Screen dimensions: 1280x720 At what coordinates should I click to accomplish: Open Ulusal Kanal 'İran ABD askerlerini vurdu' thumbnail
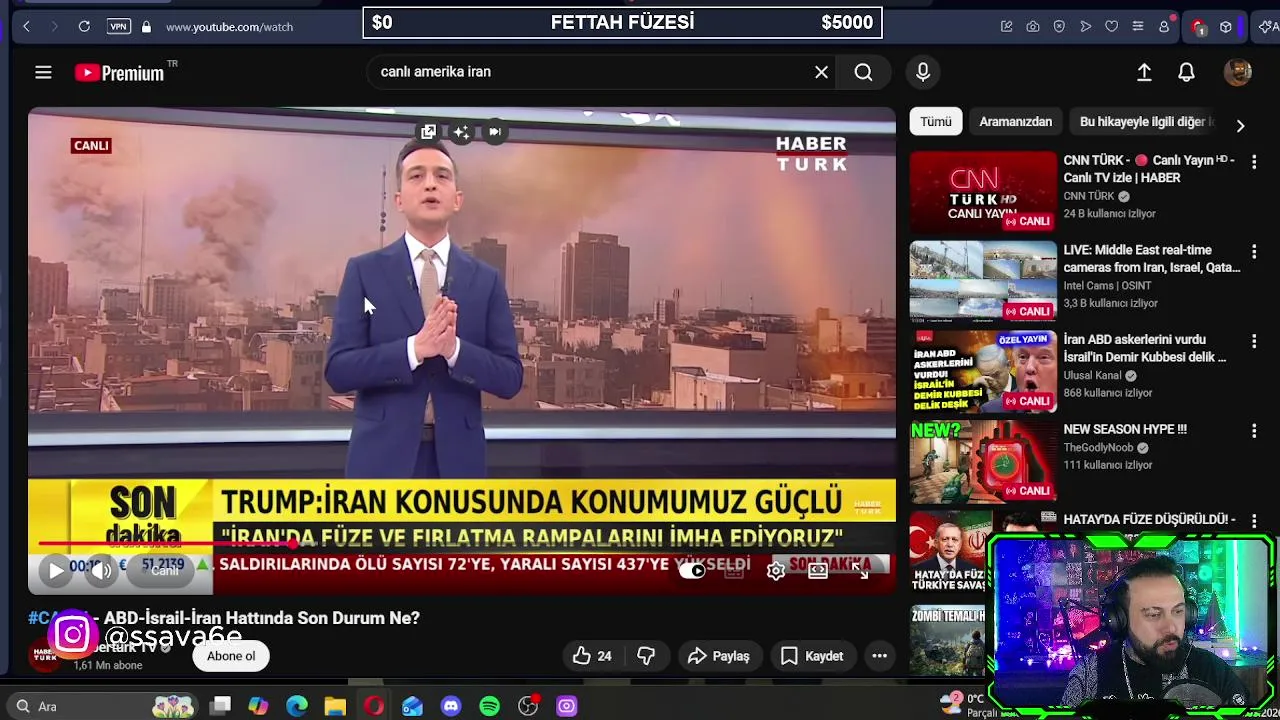[x=983, y=371]
